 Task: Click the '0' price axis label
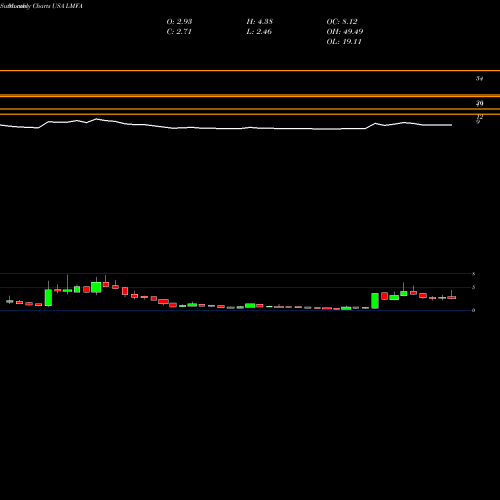tap(473, 310)
